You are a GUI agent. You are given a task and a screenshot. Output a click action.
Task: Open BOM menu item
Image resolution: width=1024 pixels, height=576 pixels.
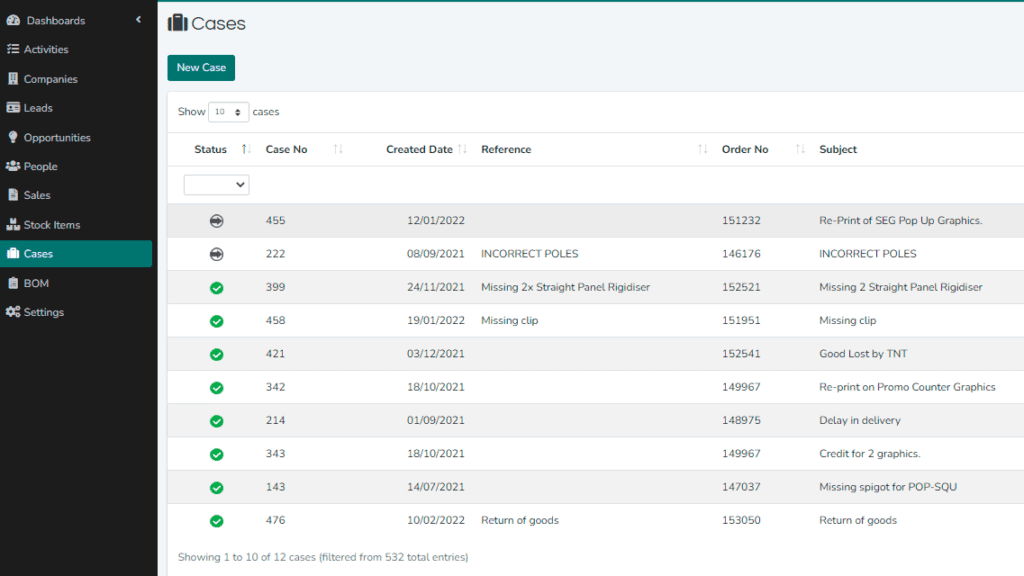point(76,283)
